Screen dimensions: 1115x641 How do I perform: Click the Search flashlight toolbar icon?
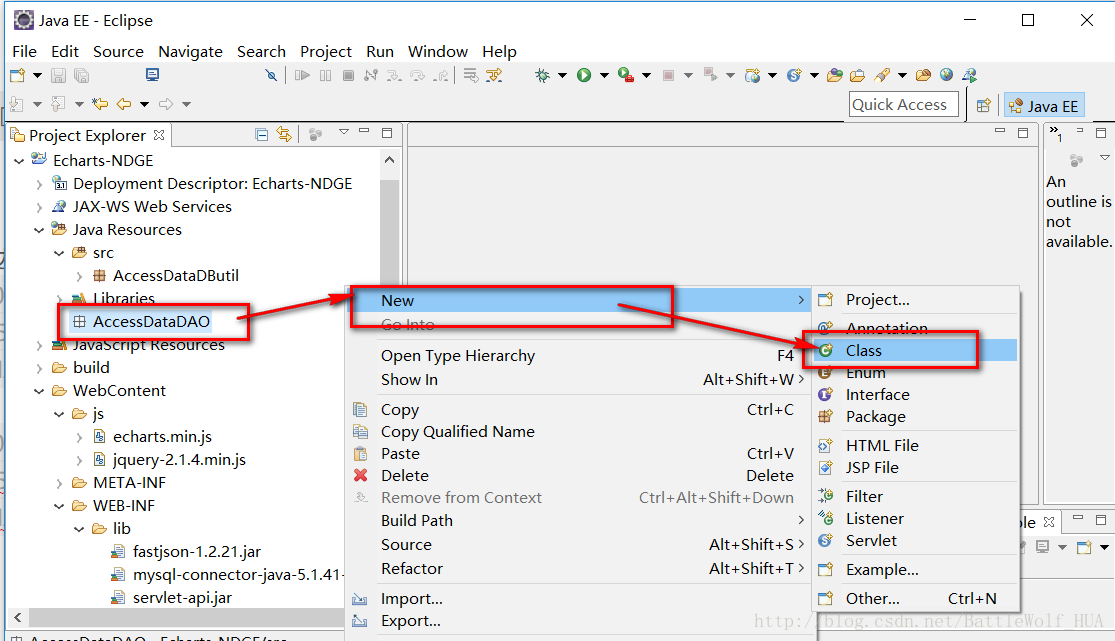pos(882,75)
